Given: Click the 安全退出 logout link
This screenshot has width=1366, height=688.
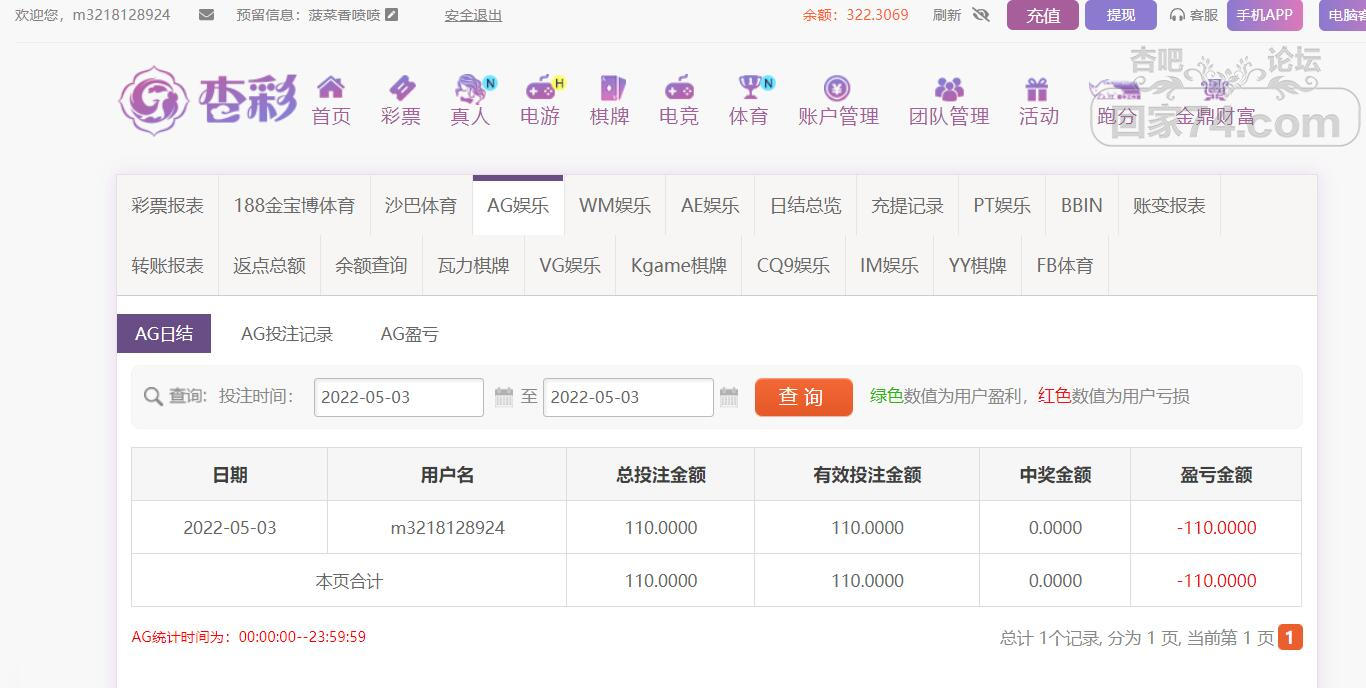Looking at the screenshot, I should 473,15.
